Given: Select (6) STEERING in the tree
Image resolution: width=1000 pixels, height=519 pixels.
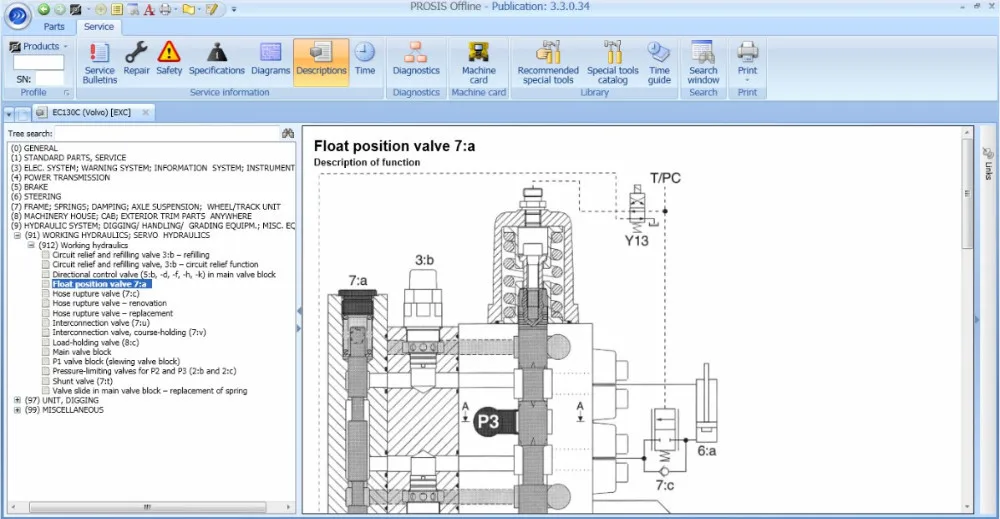Looking at the screenshot, I should point(36,196).
